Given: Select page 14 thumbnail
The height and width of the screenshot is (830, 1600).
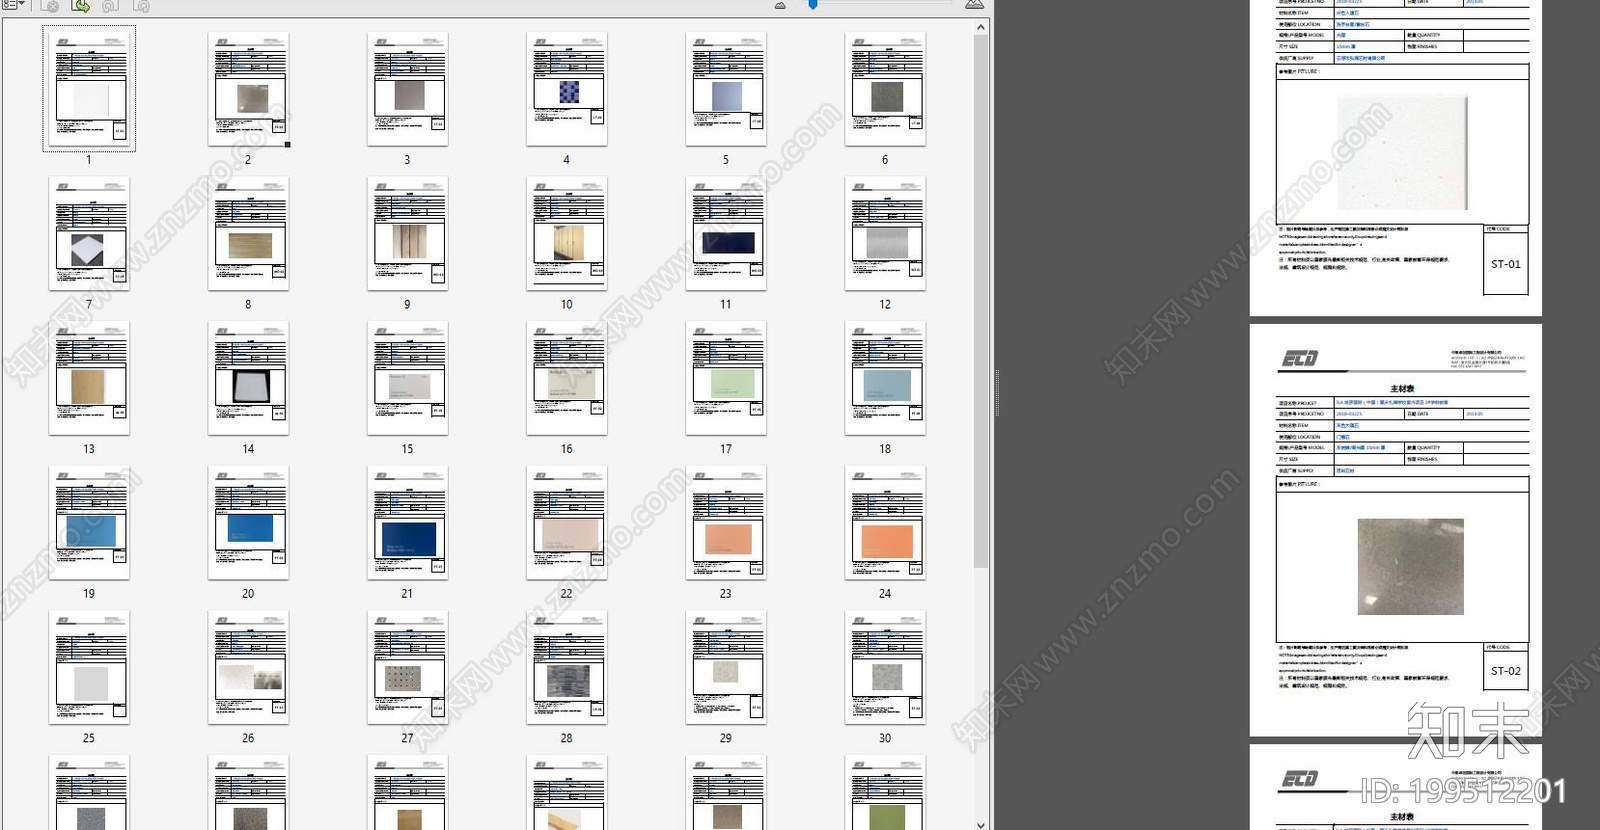Looking at the screenshot, I should [x=248, y=378].
